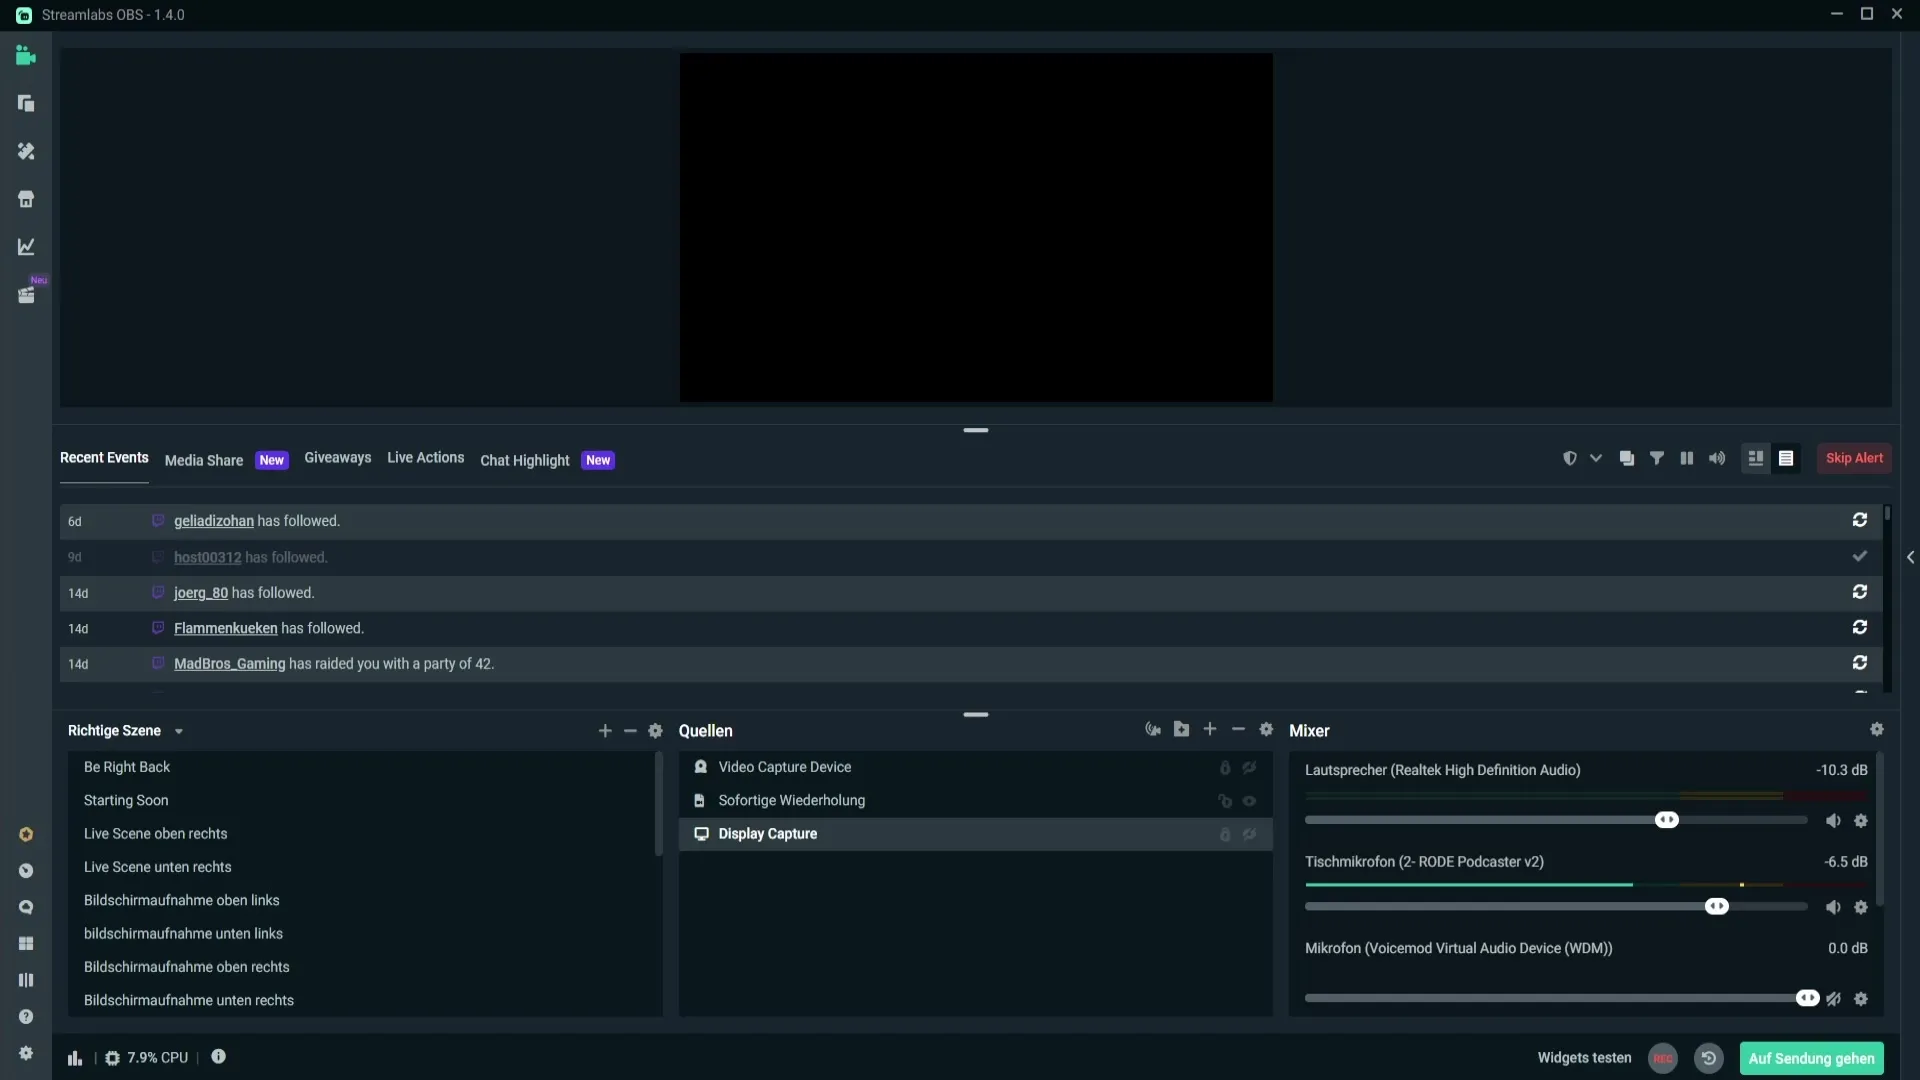
Task: Open the analytics chart icon in sidebar
Action: (x=26, y=247)
